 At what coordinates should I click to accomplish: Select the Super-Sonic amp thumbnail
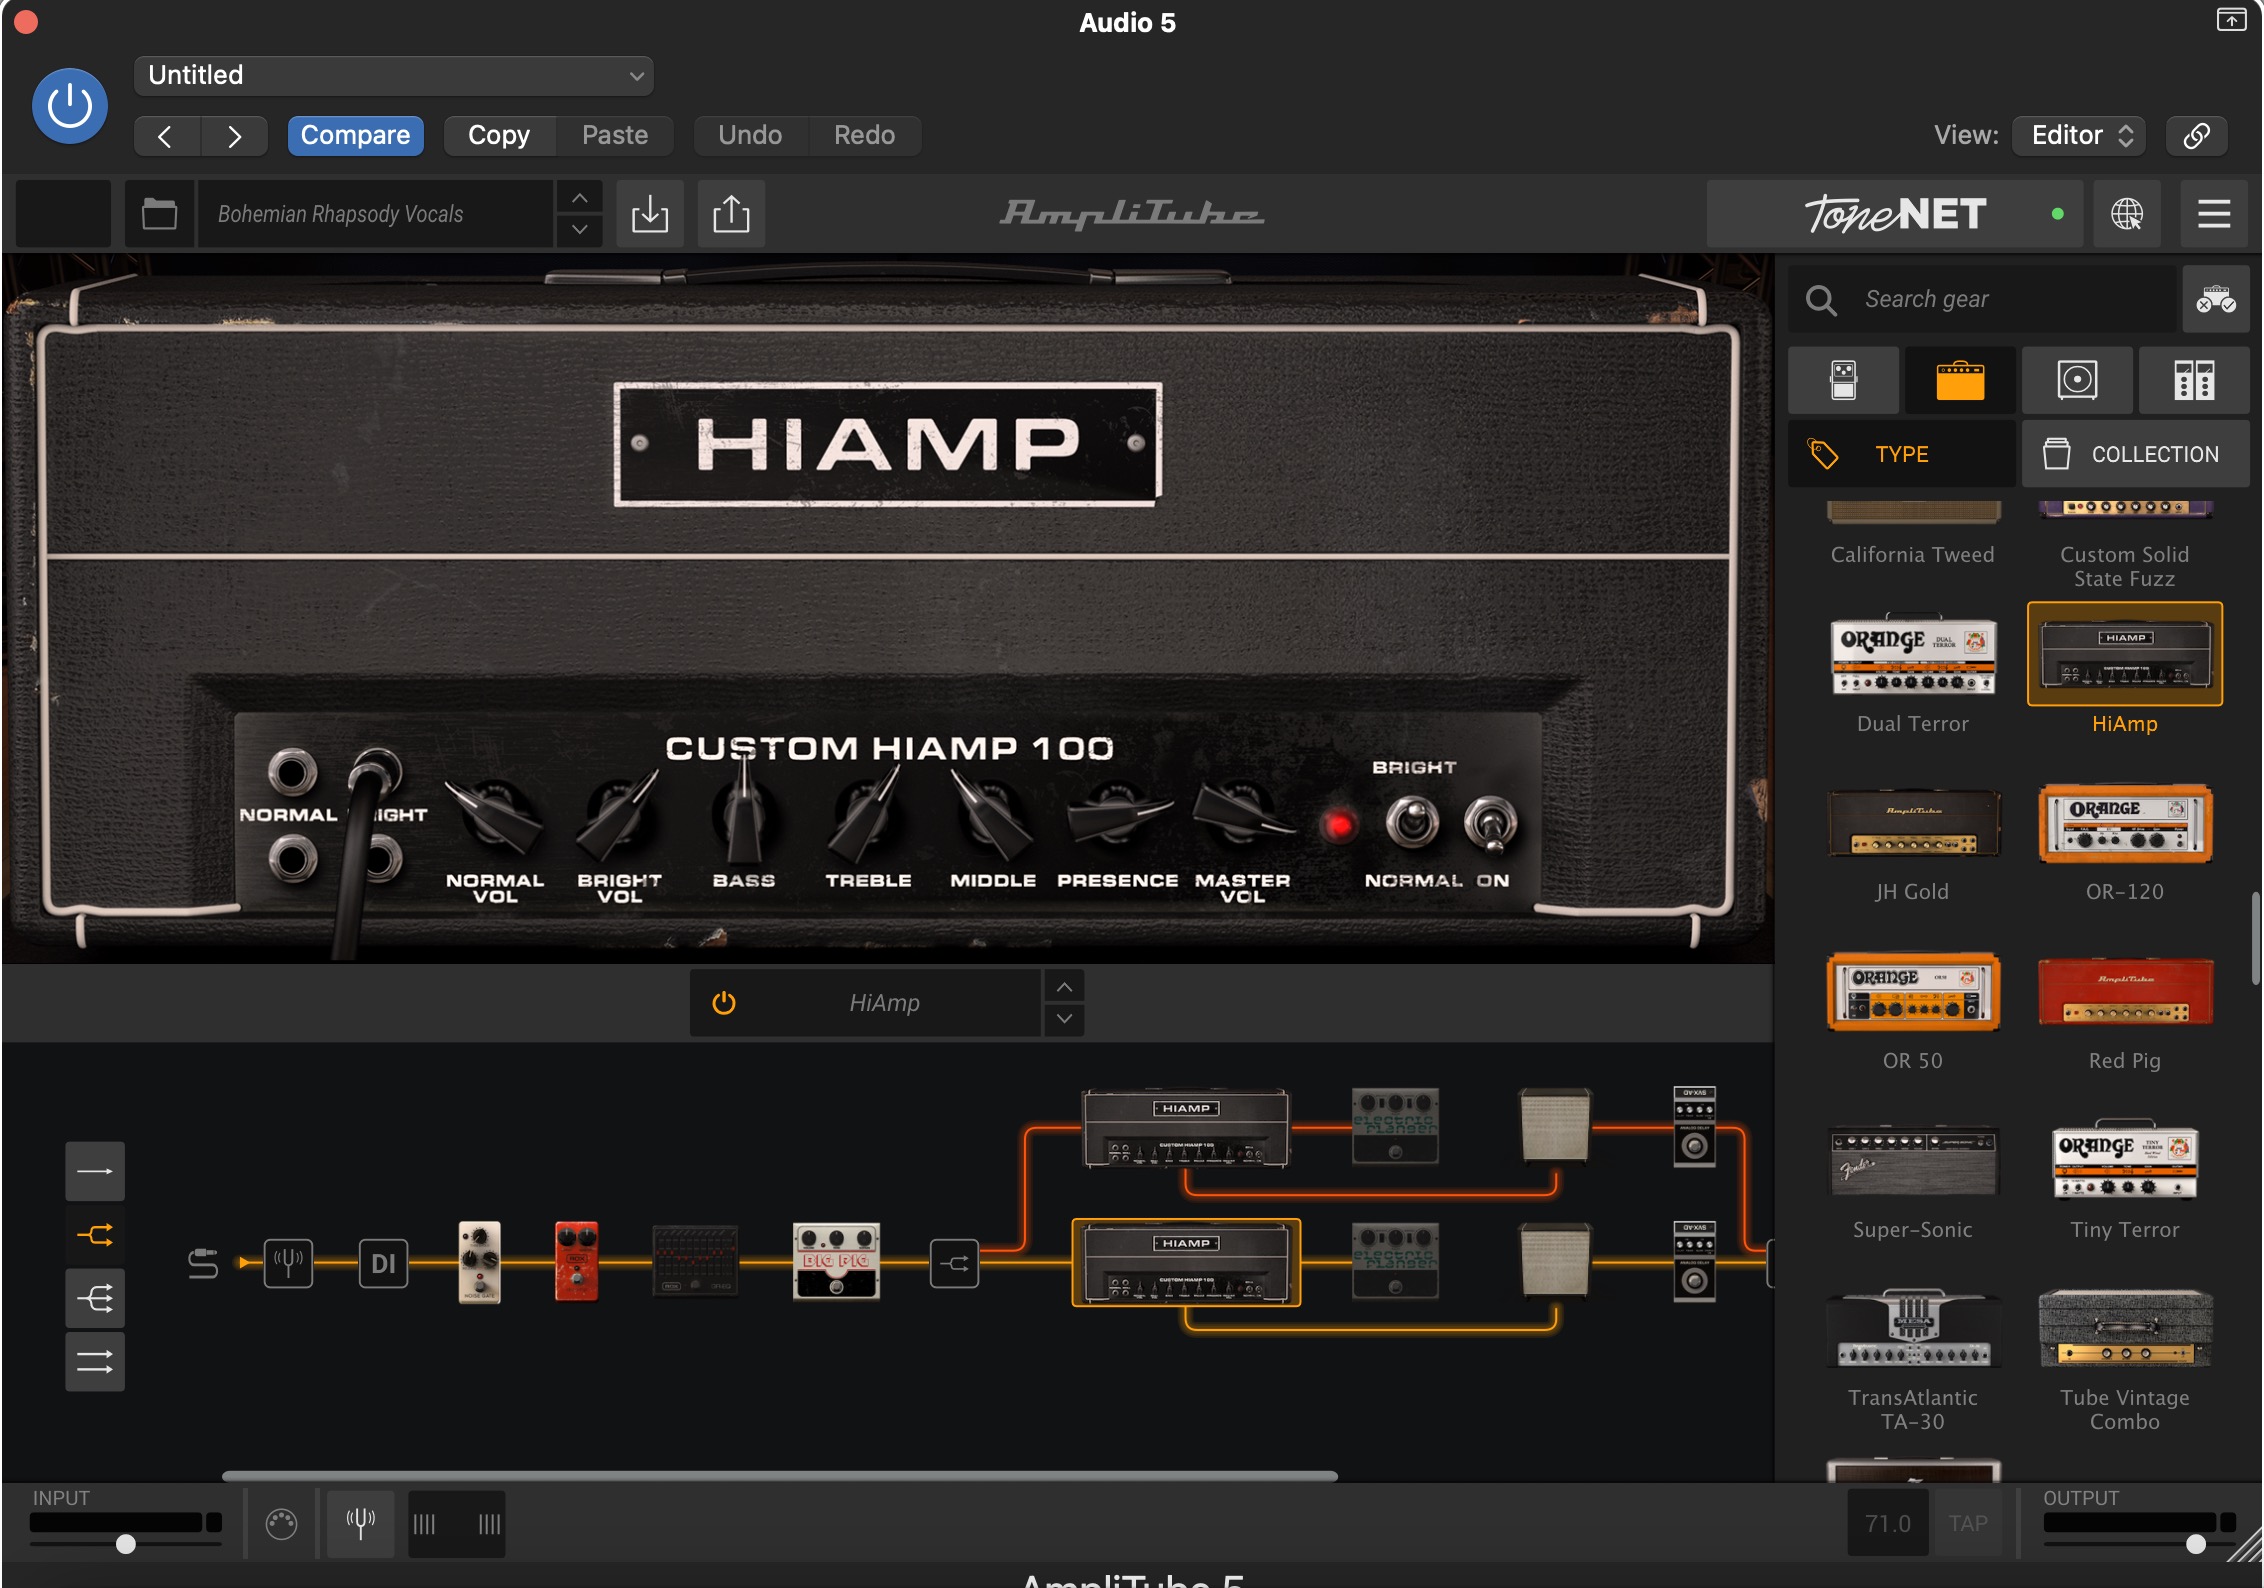1913,1161
